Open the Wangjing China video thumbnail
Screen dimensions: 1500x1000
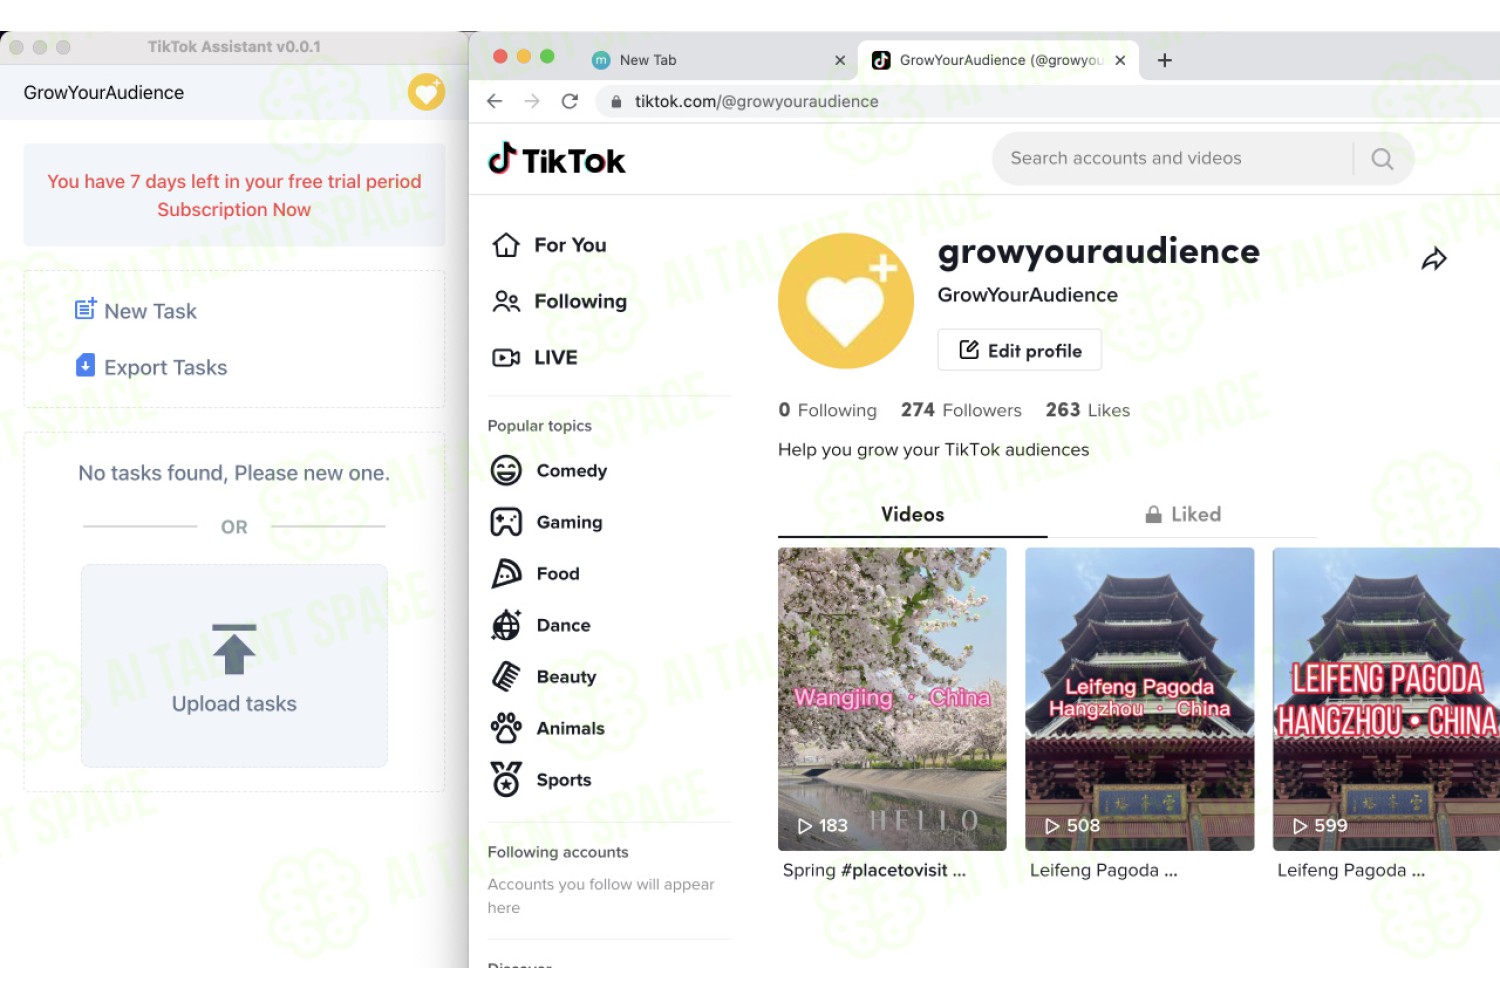pos(892,699)
